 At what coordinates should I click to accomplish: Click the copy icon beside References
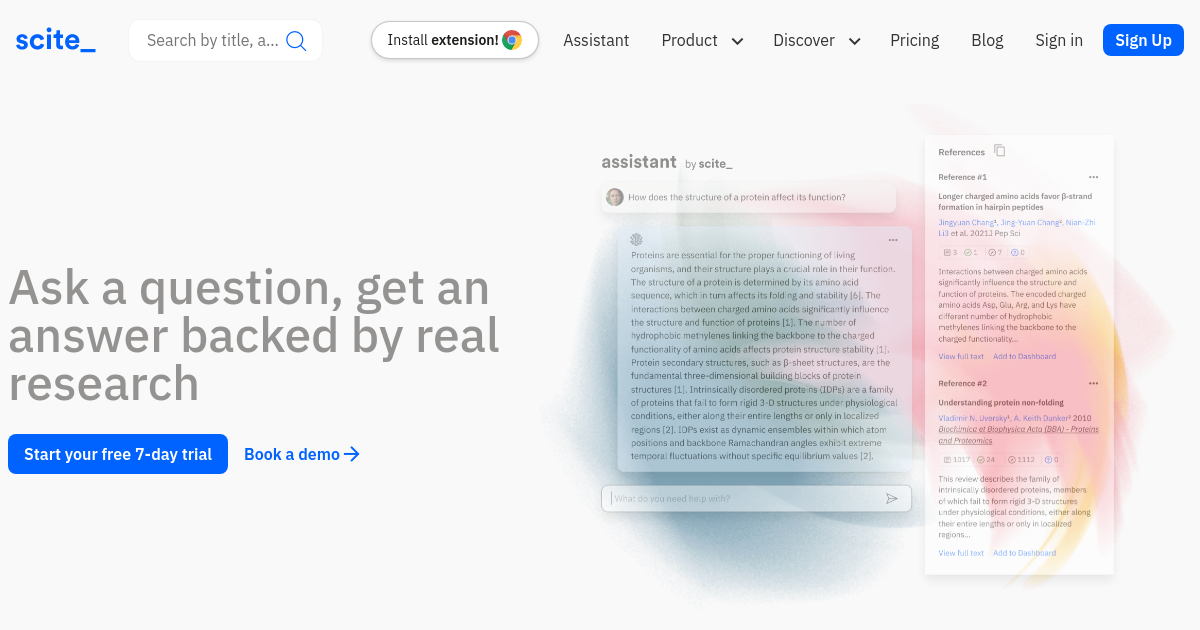pyautogui.click(x=999, y=151)
